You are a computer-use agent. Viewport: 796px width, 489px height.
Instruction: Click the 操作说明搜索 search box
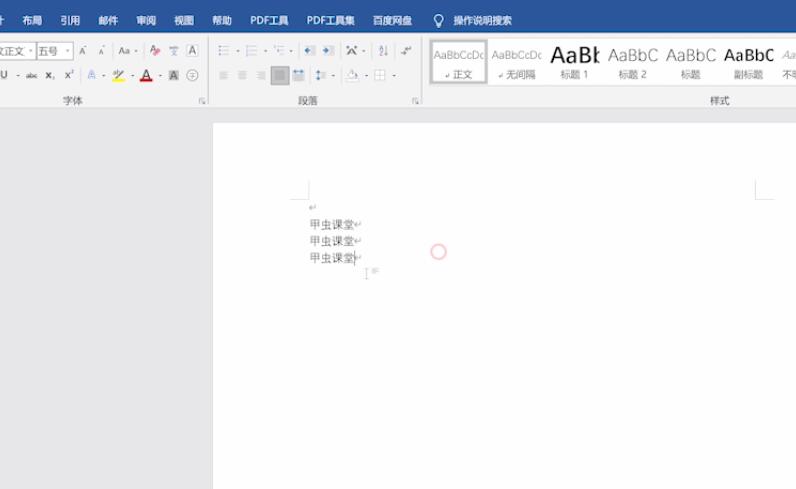coord(482,20)
